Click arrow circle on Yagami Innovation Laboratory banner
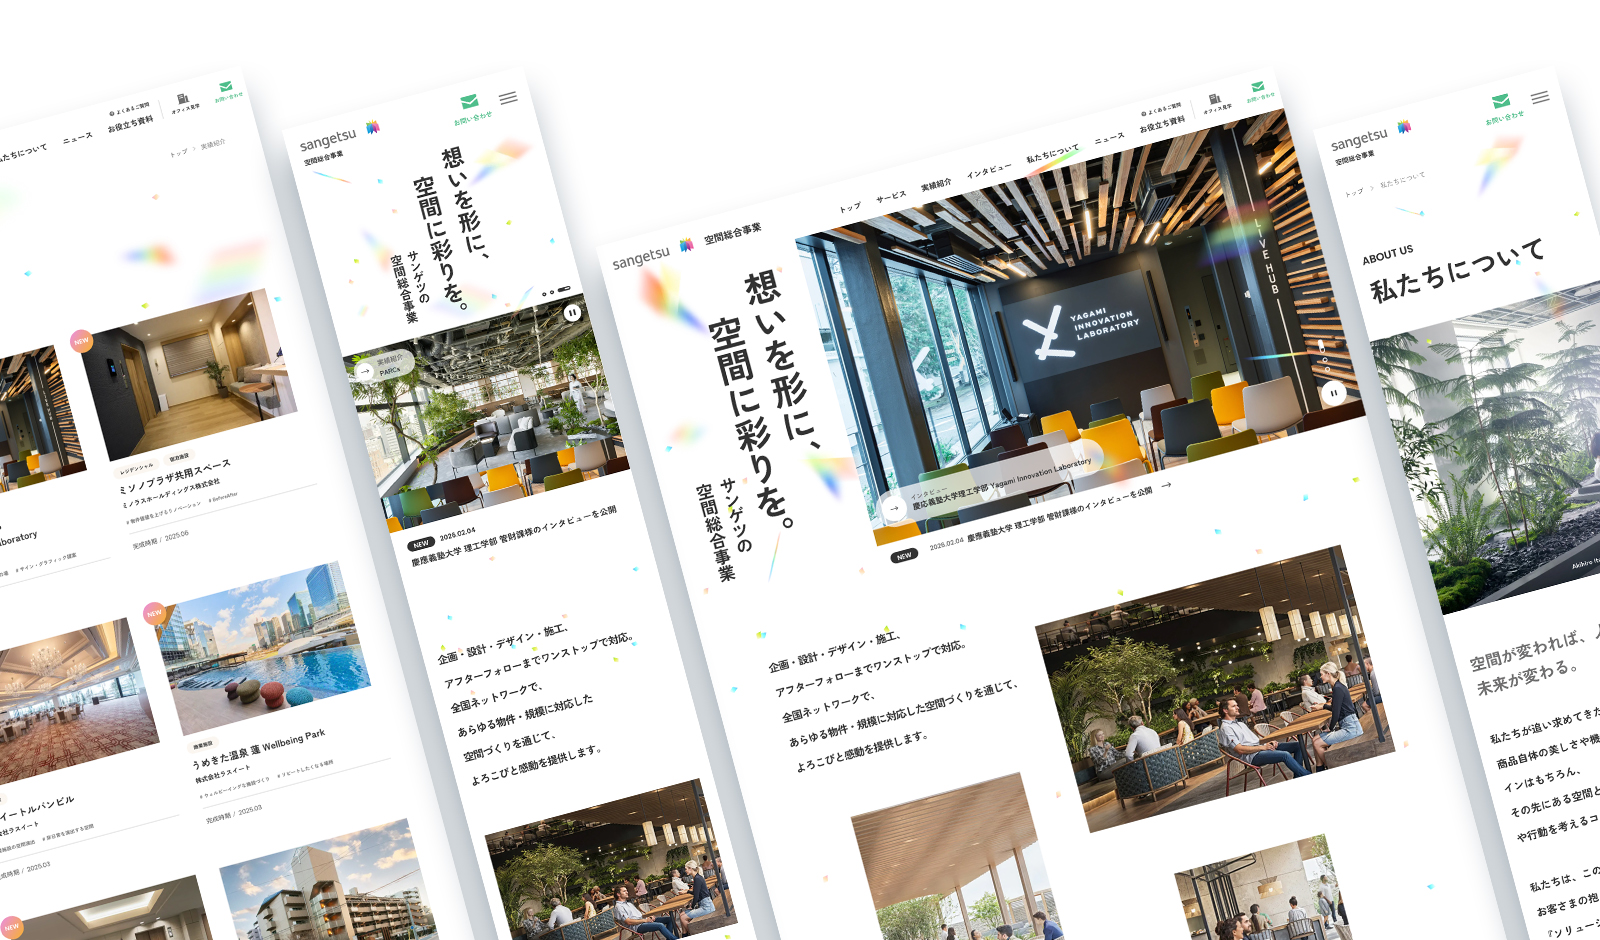The width and height of the screenshot is (1600, 940). click(x=892, y=508)
